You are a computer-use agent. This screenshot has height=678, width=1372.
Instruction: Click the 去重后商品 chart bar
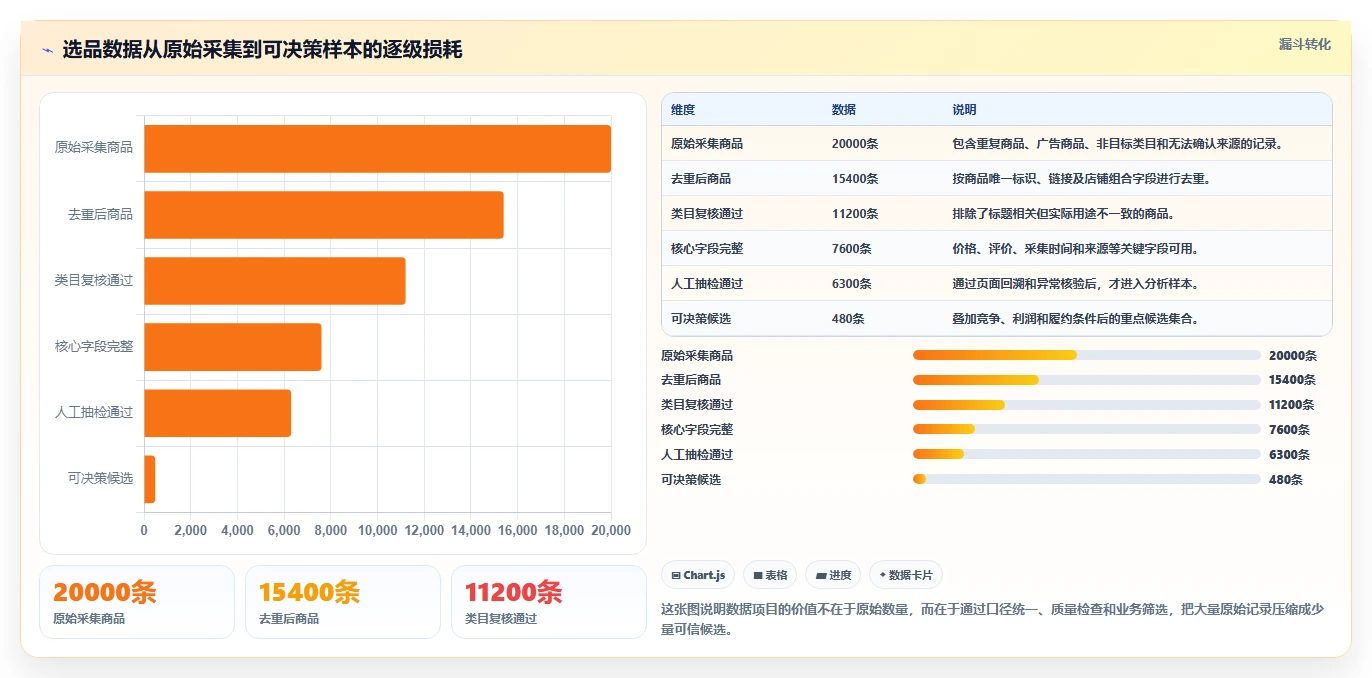click(324, 214)
